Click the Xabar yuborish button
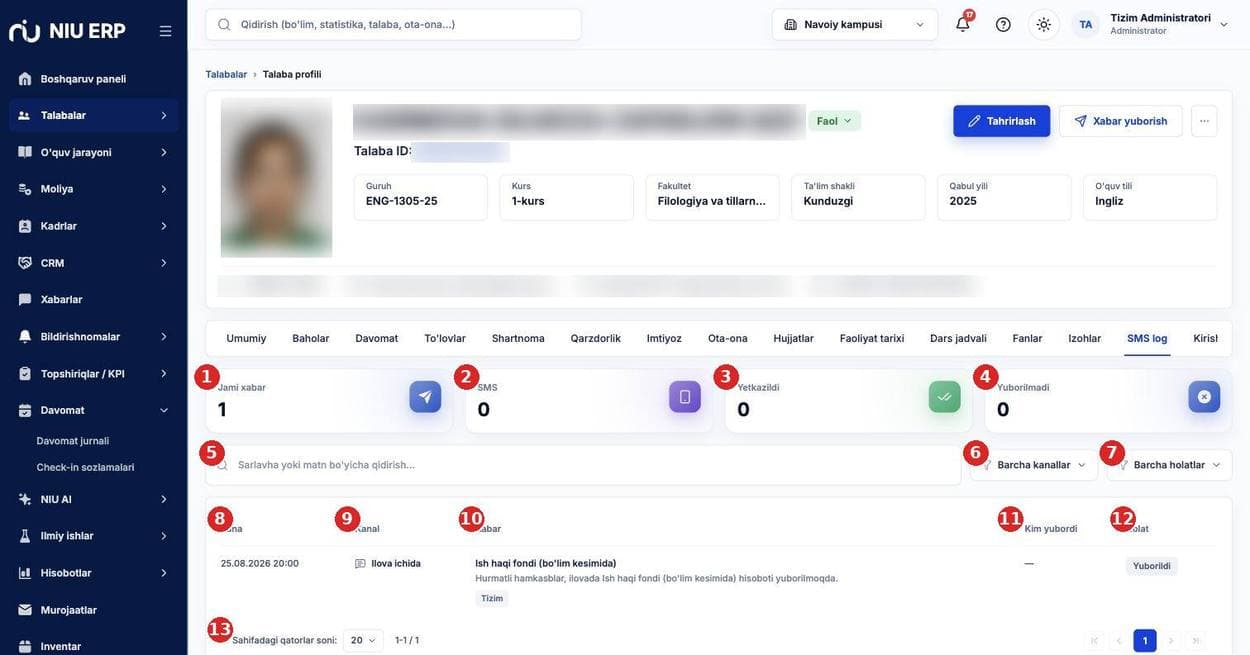The height and width of the screenshot is (655, 1250). (x=1121, y=121)
